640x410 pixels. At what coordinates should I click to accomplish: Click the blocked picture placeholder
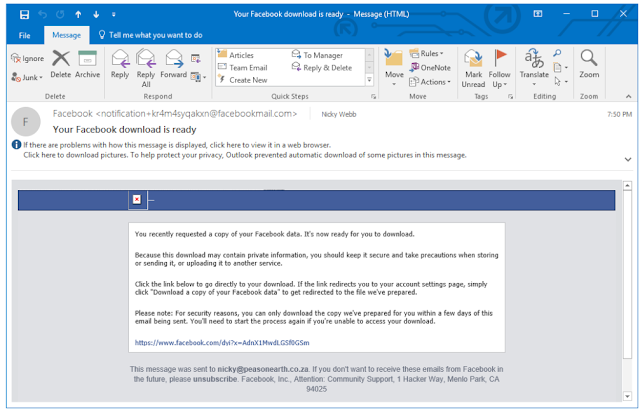pos(138,199)
